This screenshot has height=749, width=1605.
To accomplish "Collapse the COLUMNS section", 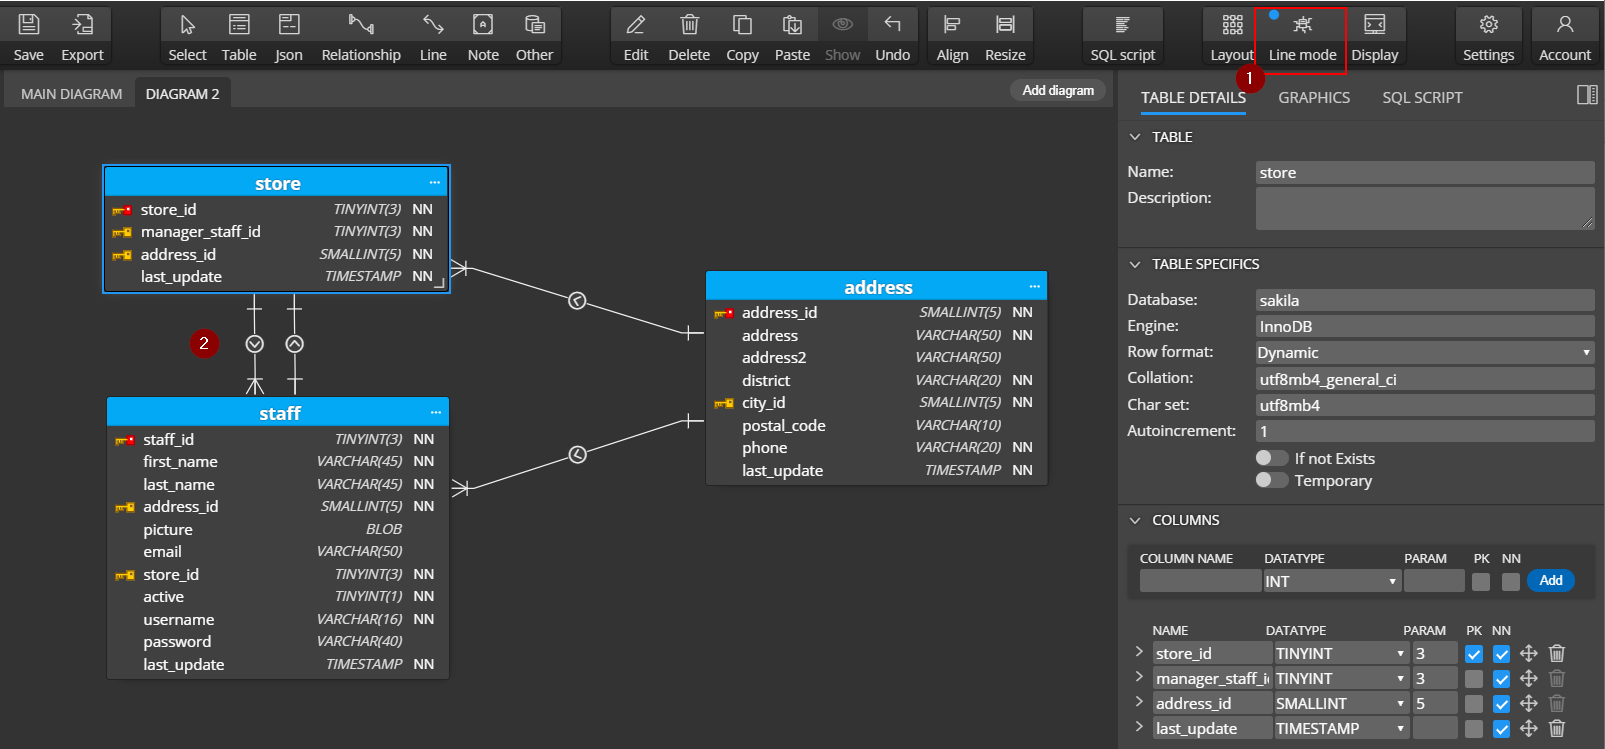I will click(x=1135, y=520).
